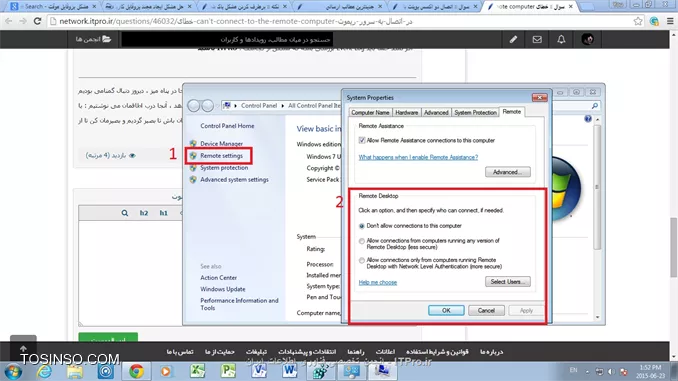Select Don't allow connections to this computer

coord(362,226)
